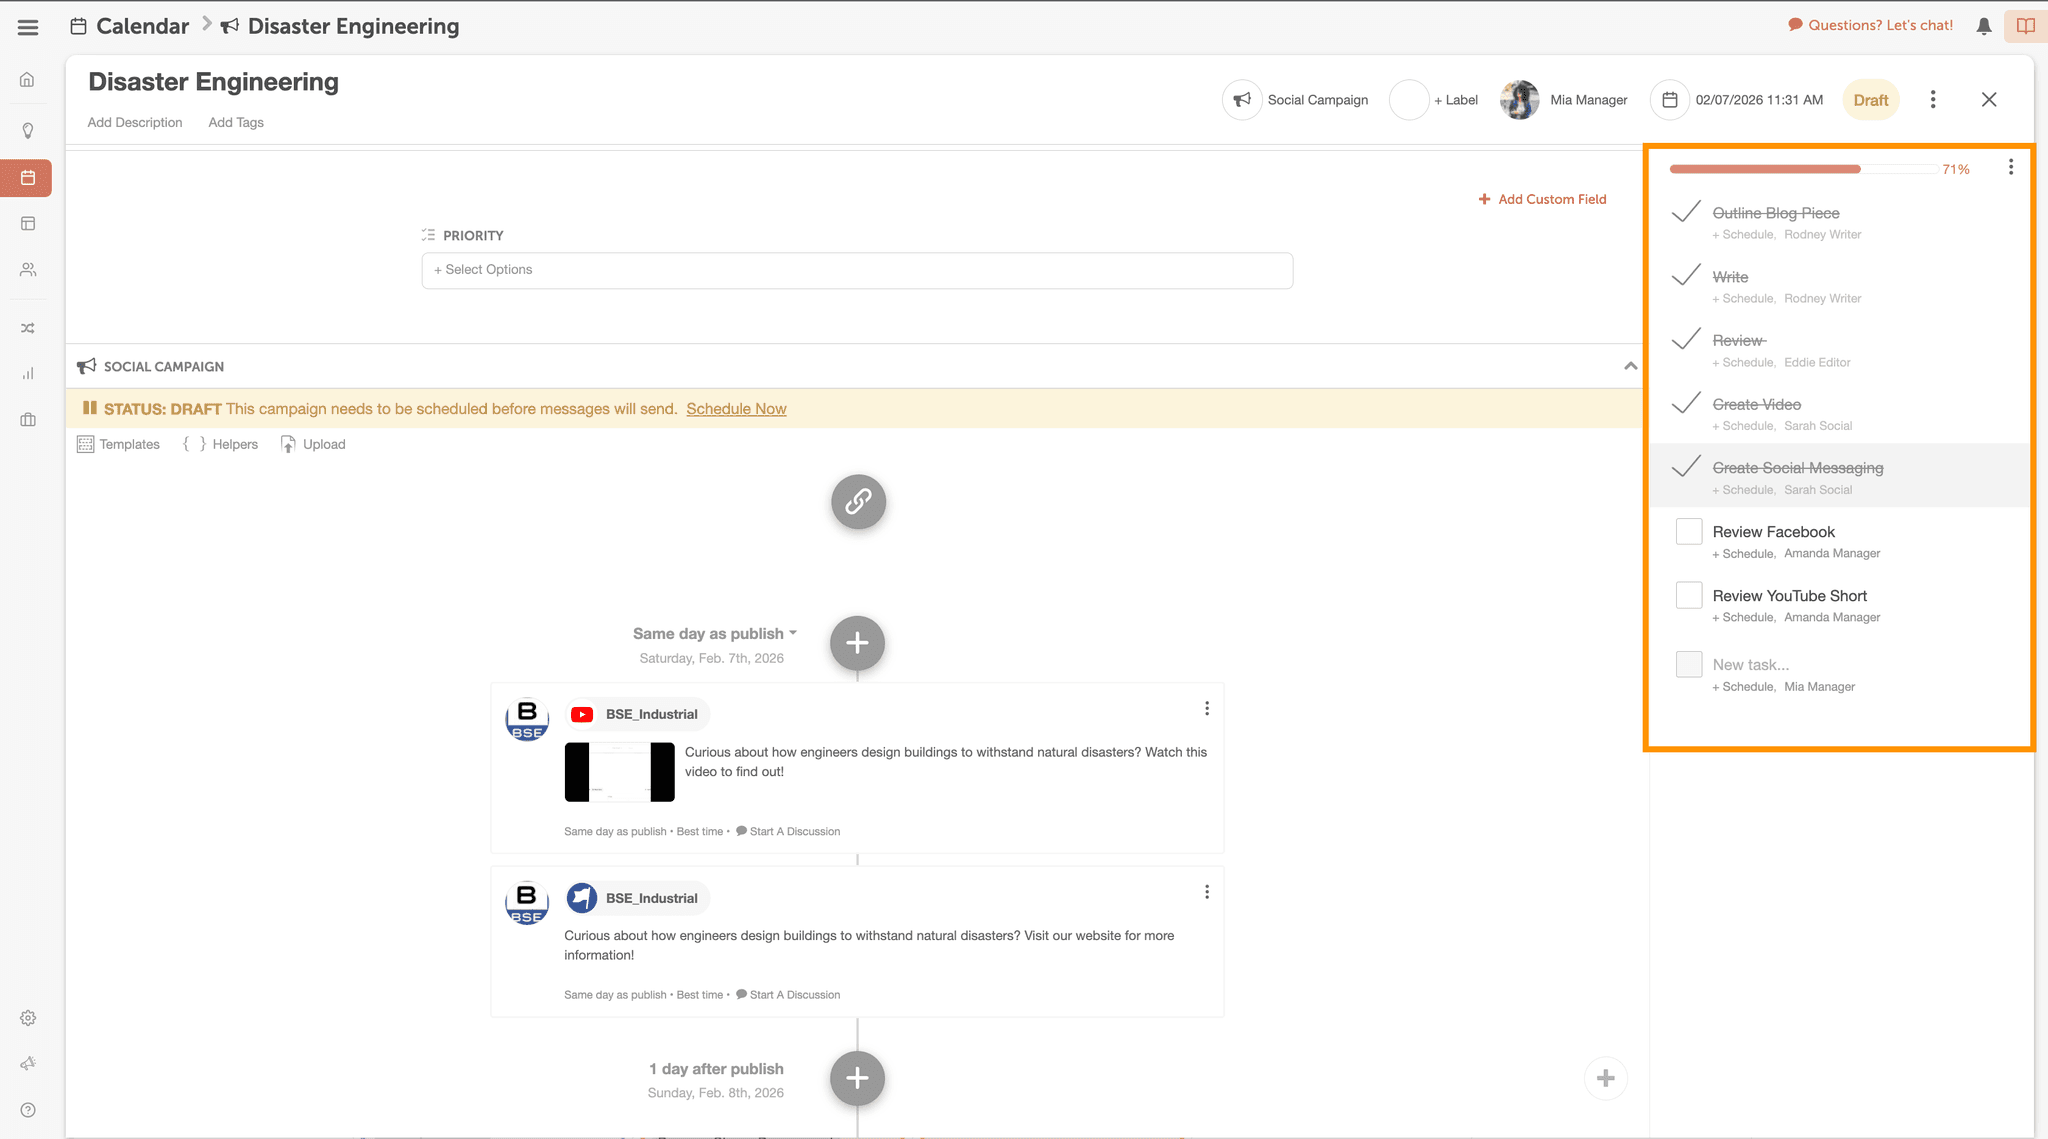Open the Team members icon in sidebar

click(27, 270)
